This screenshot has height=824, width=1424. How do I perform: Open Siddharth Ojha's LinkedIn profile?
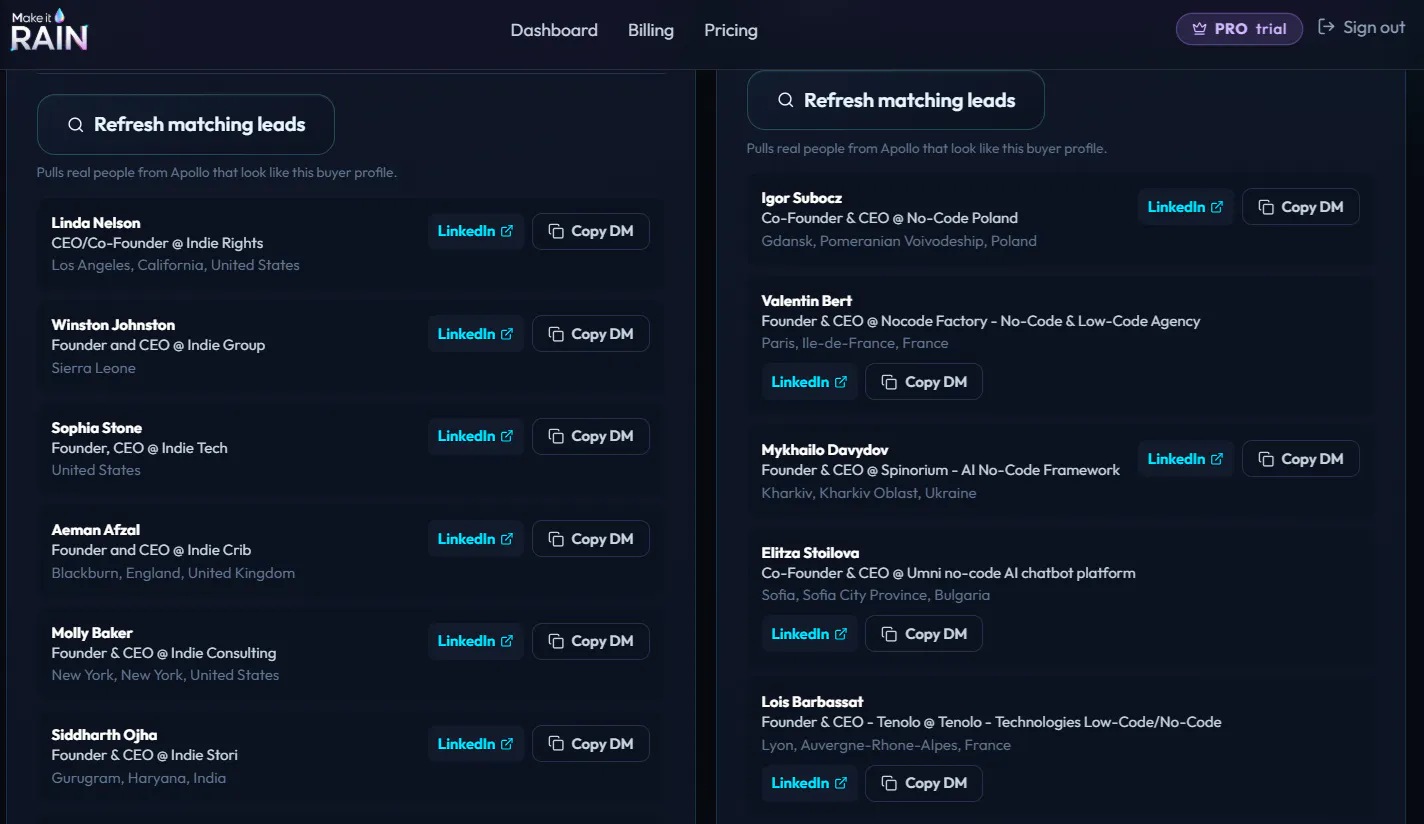(x=476, y=744)
